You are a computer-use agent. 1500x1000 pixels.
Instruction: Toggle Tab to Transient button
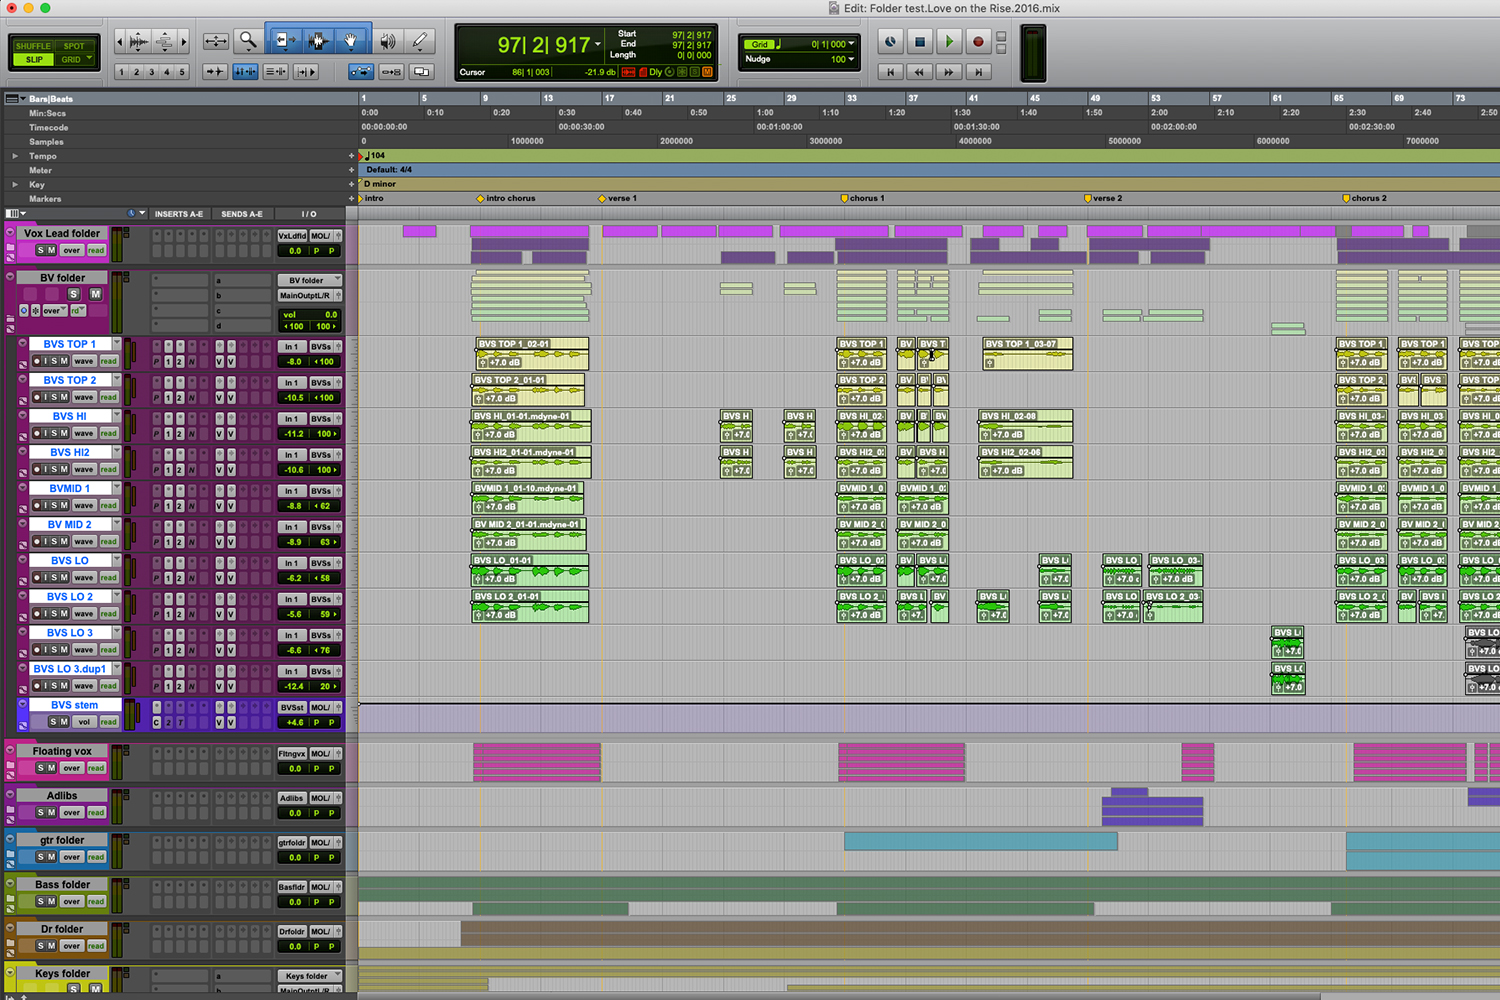[215, 72]
